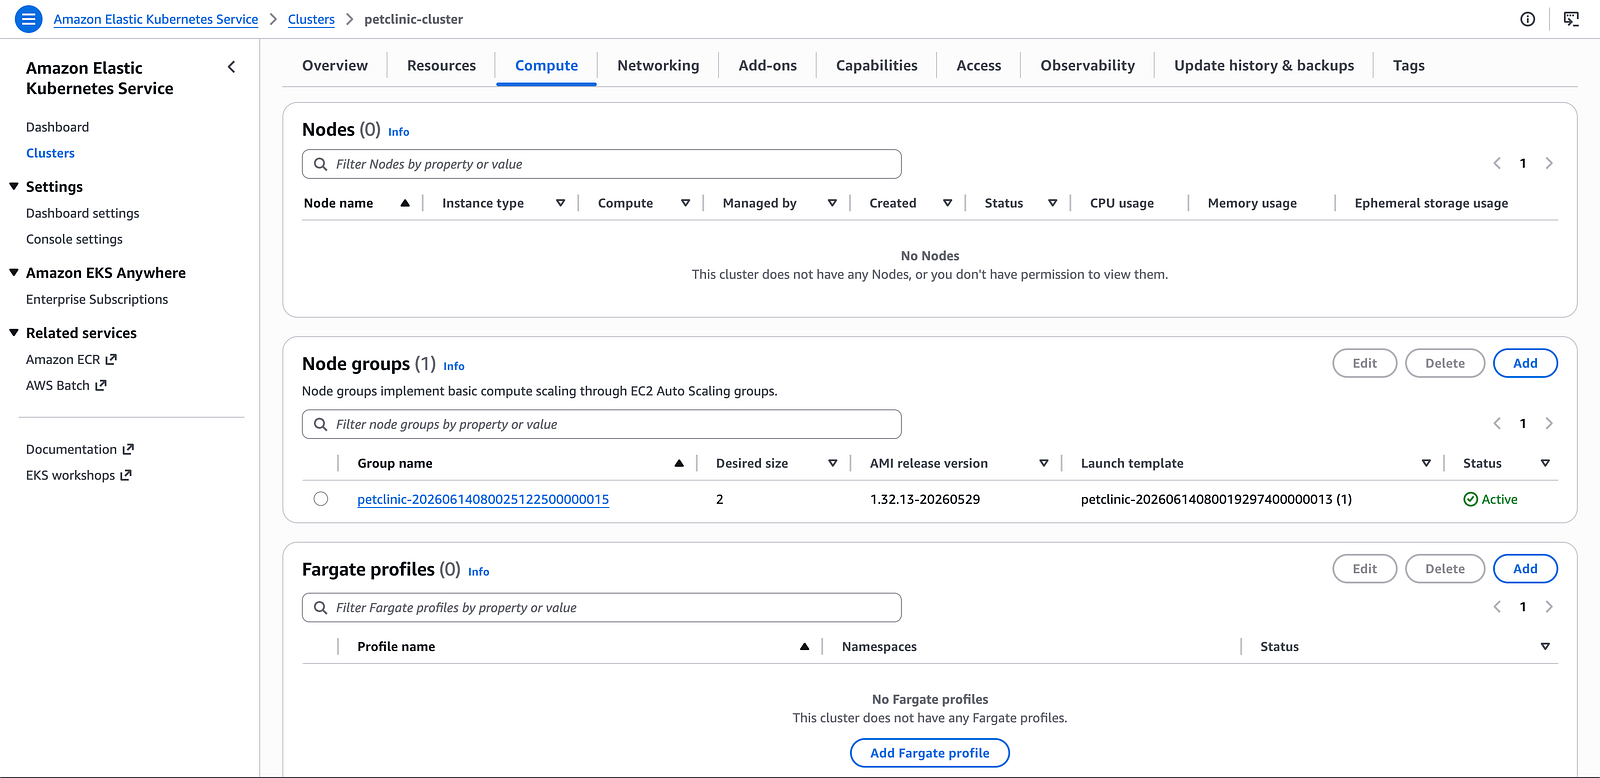Click Add button in Node groups
The height and width of the screenshot is (778, 1600).
click(x=1525, y=363)
